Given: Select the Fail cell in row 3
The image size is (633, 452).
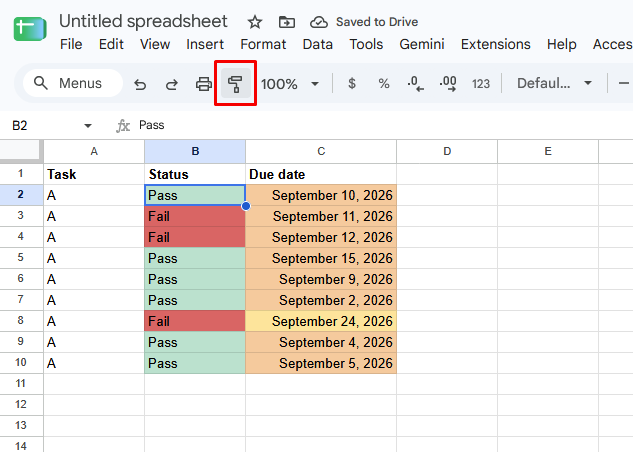Looking at the screenshot, I should click(195, 216).
